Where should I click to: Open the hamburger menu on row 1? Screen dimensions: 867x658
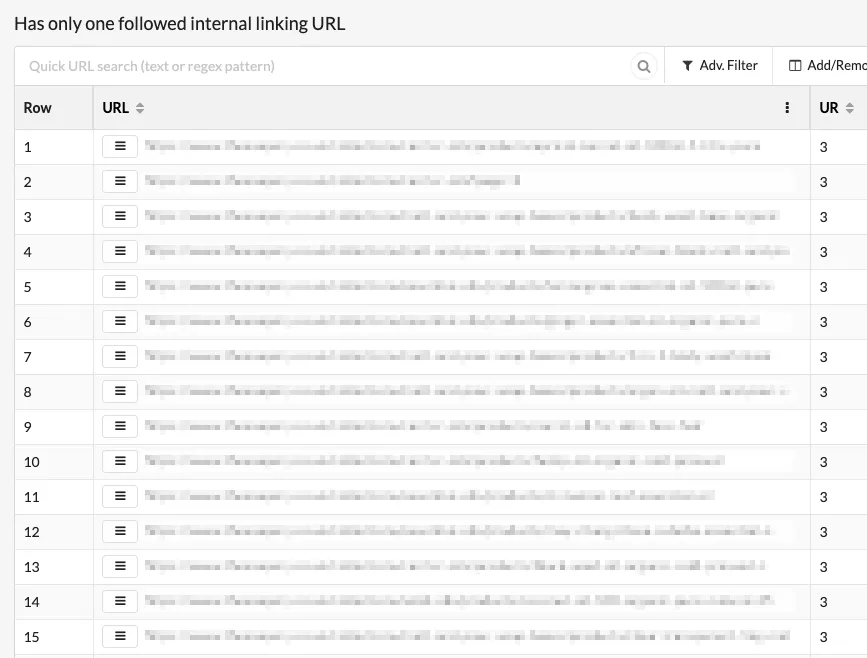pyautogui.click(x=120, y=146)
